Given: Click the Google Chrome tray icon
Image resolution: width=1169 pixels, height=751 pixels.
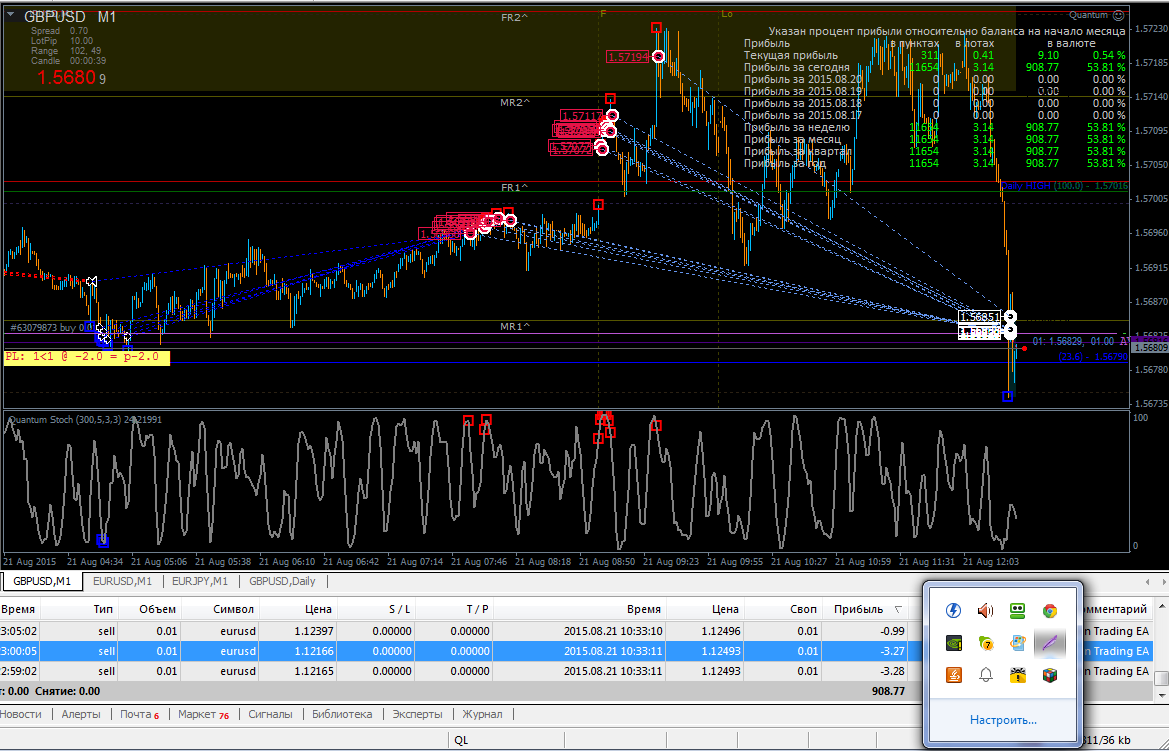Looking at the screenshot, I should pyautogui.click(x=1050, y=611).
